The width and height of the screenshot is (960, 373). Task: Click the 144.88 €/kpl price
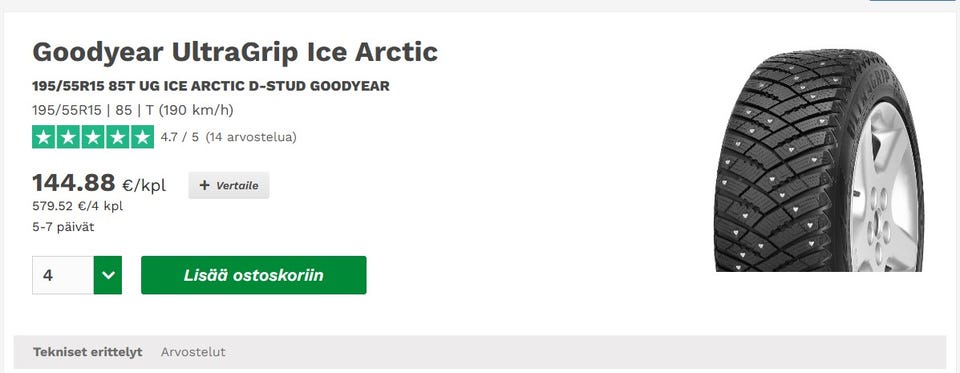tap(99, 183)
